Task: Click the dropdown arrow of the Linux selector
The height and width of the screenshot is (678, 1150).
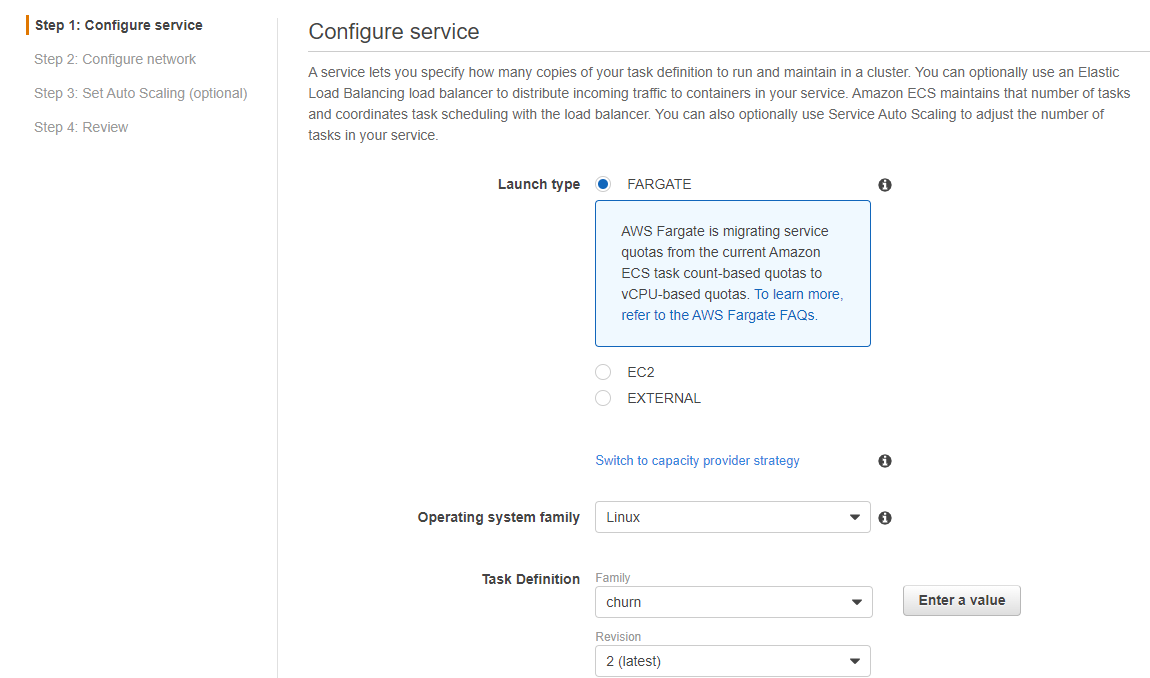Action: click(x=854, y=517)
